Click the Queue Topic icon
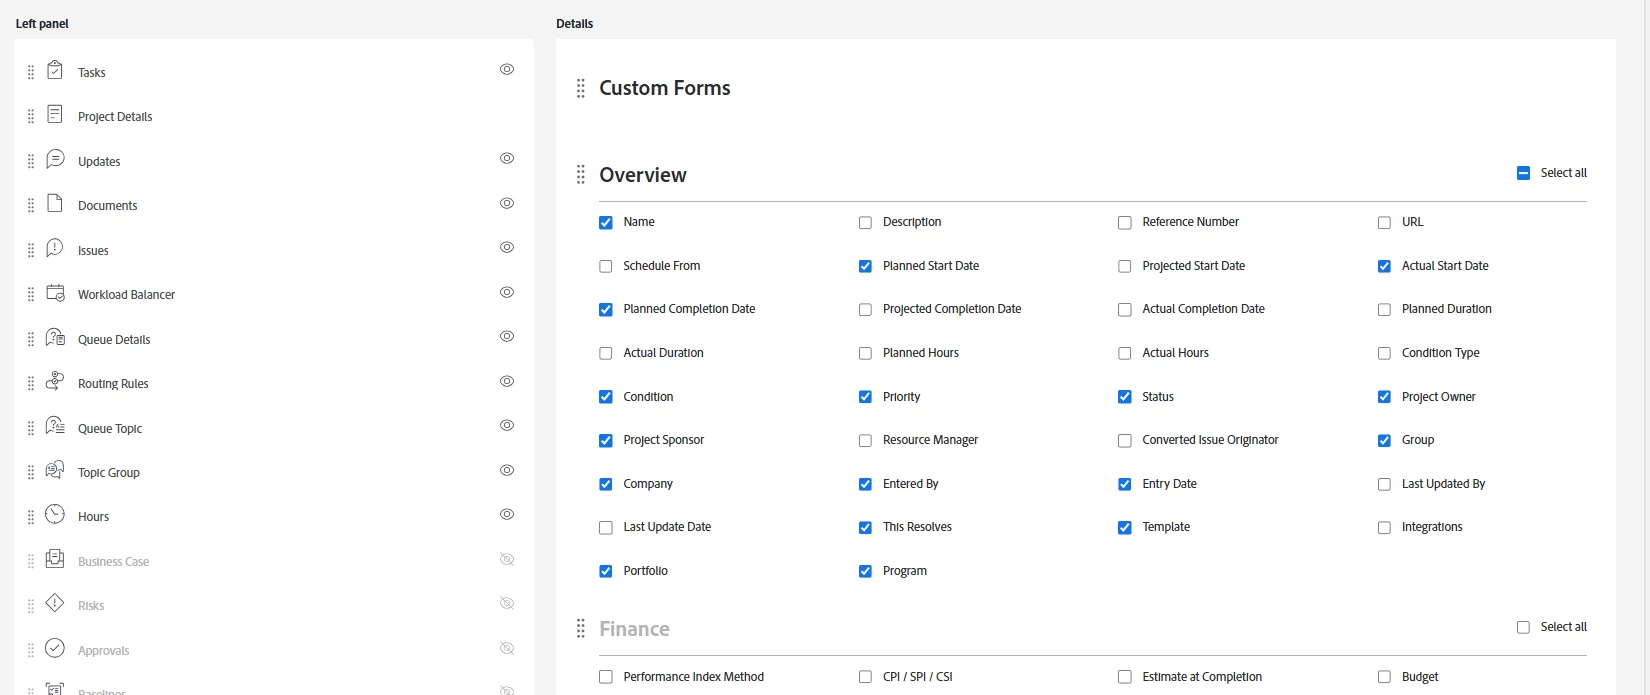Screen dimensions: 1650x695 point(55,427)
